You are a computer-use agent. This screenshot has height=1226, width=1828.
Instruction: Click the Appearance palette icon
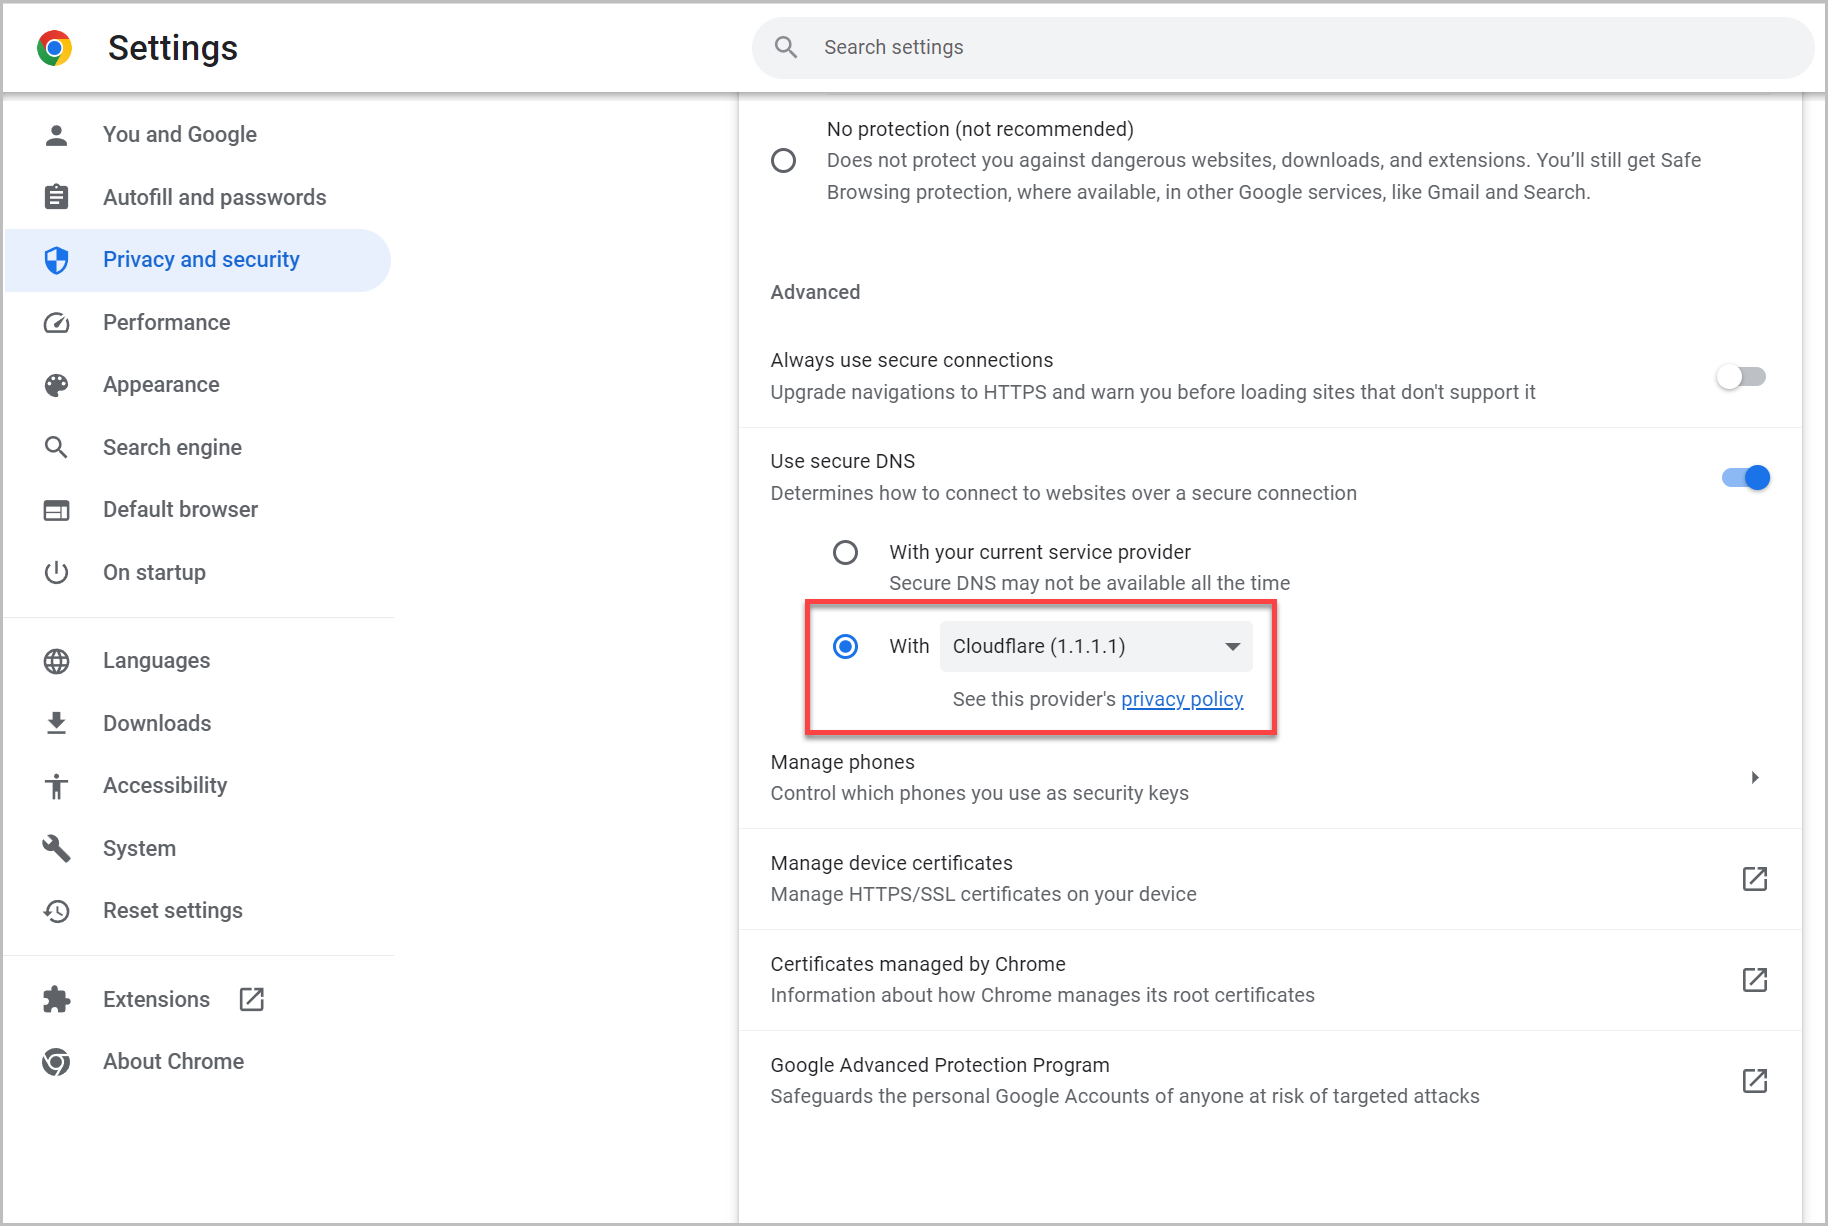click(x=57, y=385)
